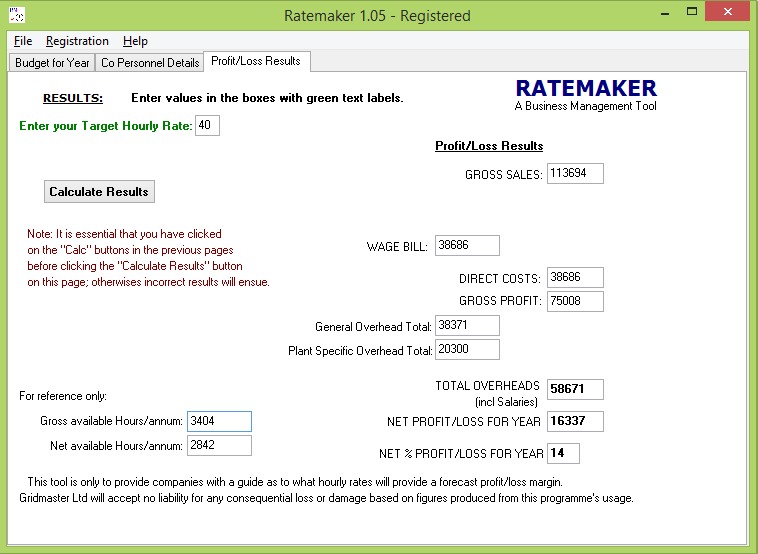Click Net Profit/Loss For Year field

[x=575, y=421]
